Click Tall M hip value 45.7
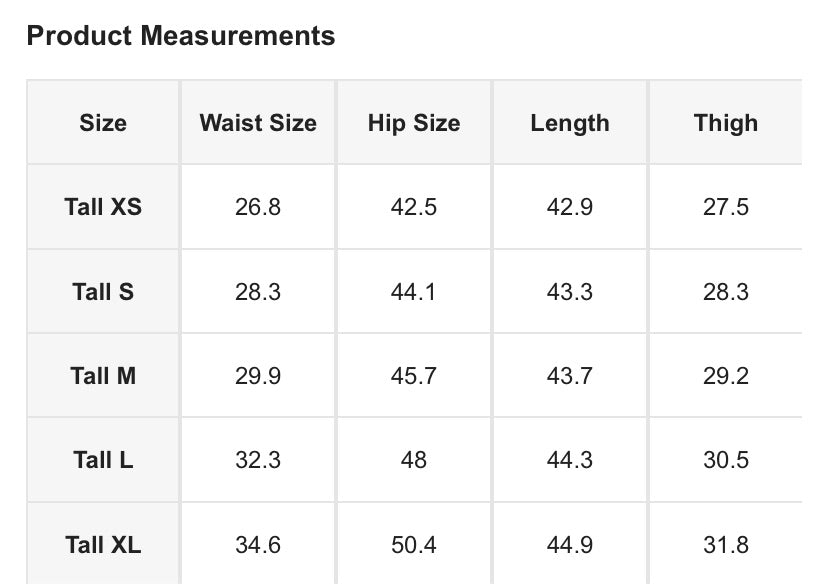 pyautogui.click(x=414, y=376)
